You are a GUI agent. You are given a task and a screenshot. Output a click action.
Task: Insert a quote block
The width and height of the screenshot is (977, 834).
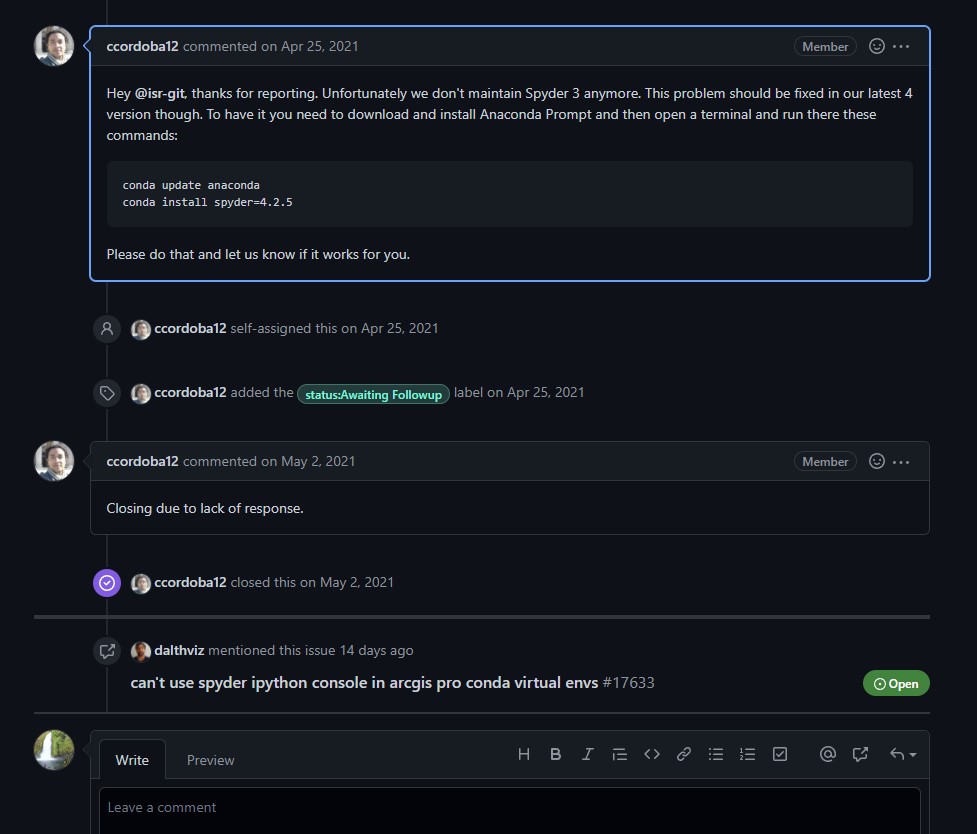[x=619, y=754]
